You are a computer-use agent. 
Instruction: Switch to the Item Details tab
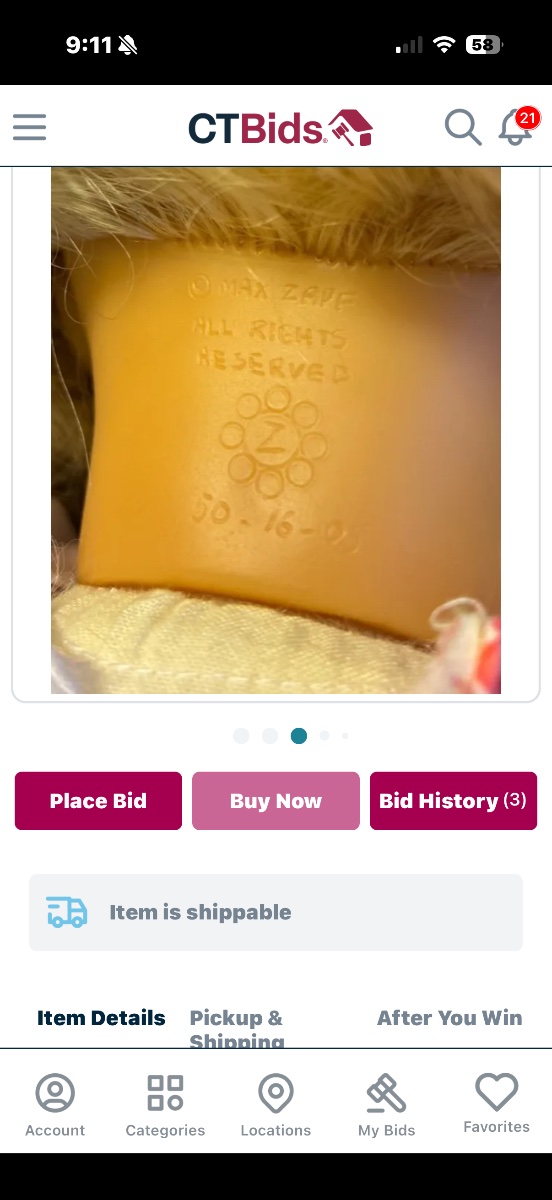[x=101, y=1018]
